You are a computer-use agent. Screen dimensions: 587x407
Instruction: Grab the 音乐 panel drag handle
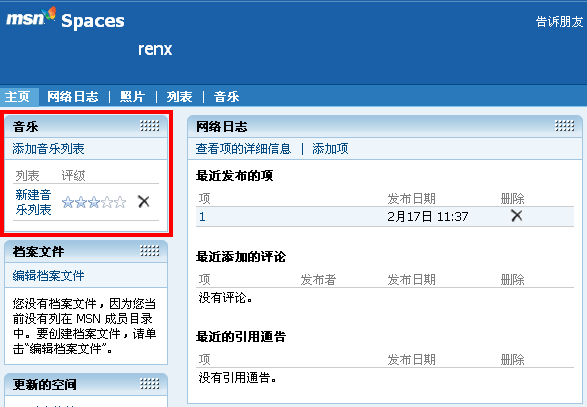[x=150, y=126]
